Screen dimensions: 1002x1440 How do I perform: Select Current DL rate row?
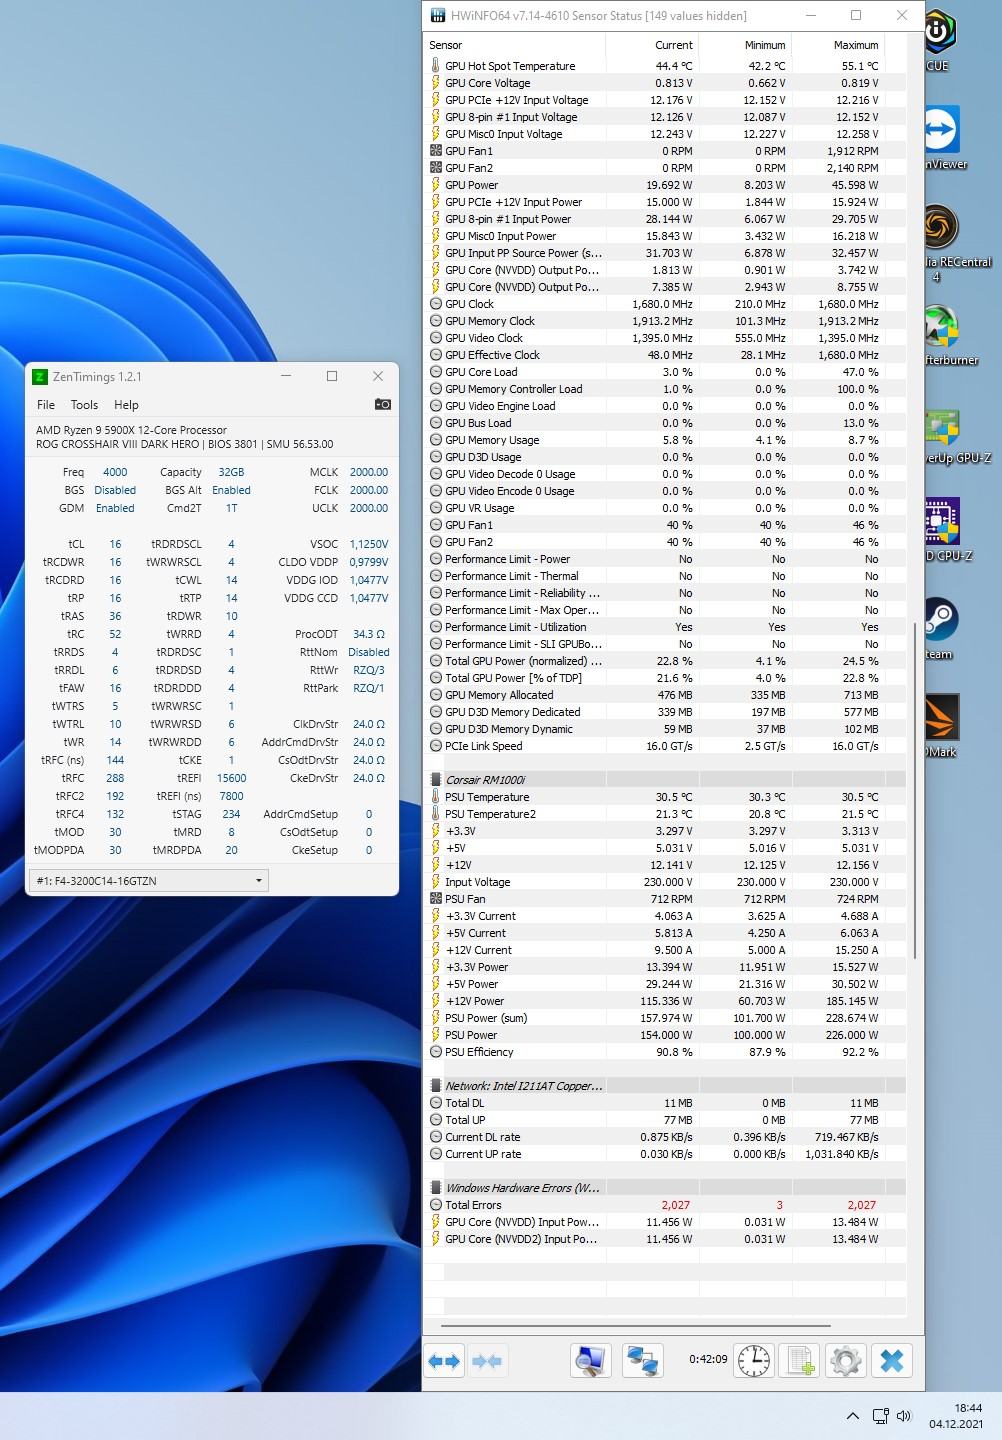(x=665, y=1137)
